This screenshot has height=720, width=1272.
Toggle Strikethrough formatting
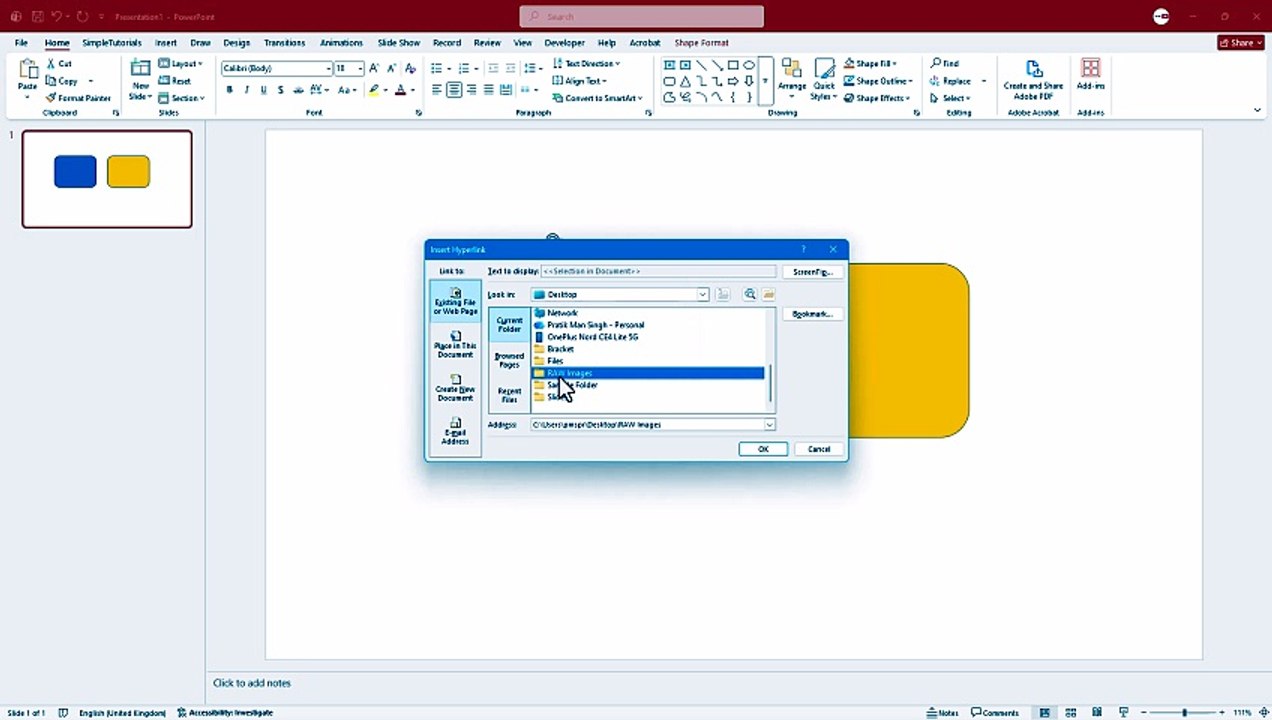pos(299,90)
